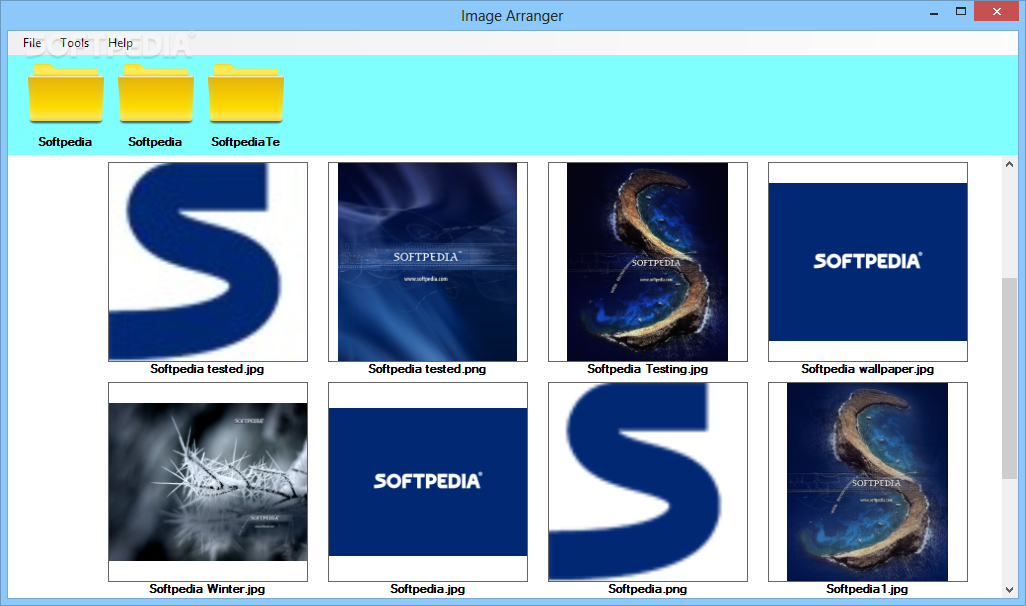Open the Tools menu
Screen dimensions: 1026x606
(x=75, y=43)
